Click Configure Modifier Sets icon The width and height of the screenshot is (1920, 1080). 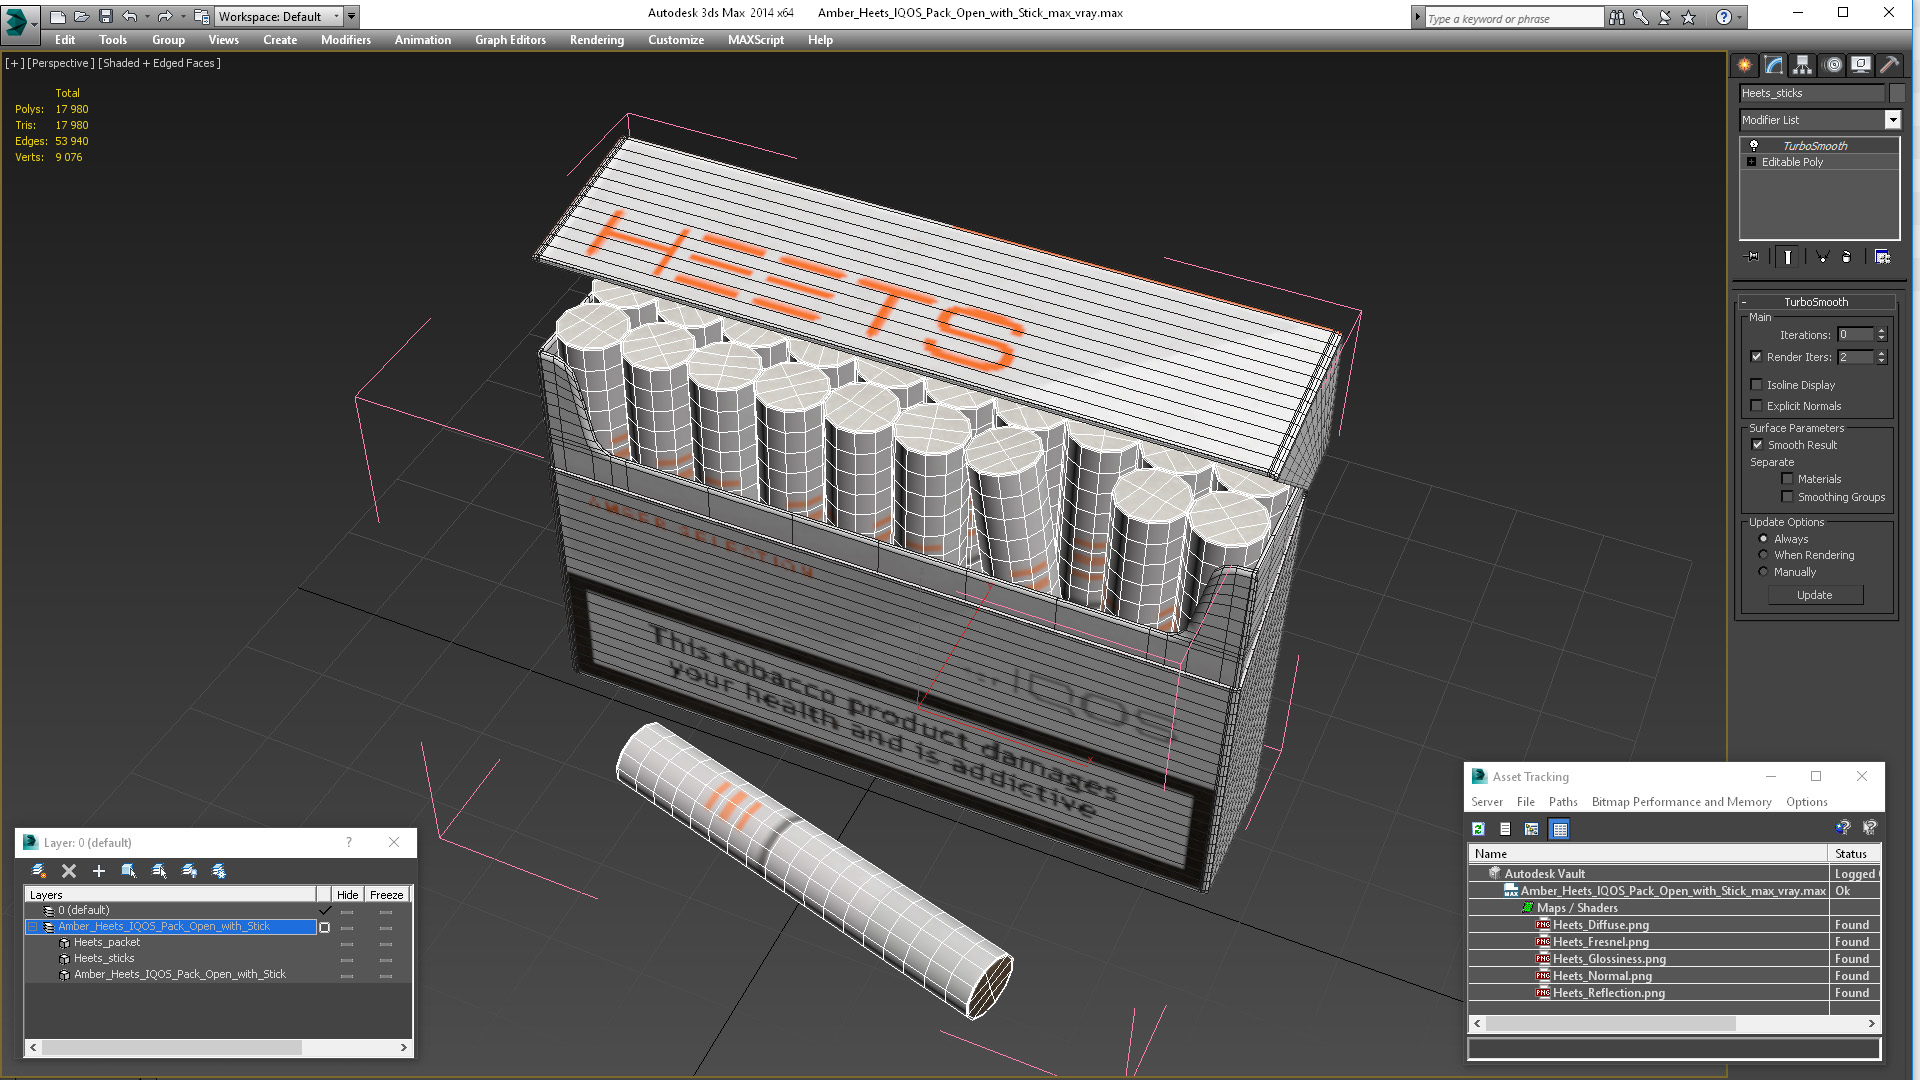pyautogui.click(x=1882, y=257)
